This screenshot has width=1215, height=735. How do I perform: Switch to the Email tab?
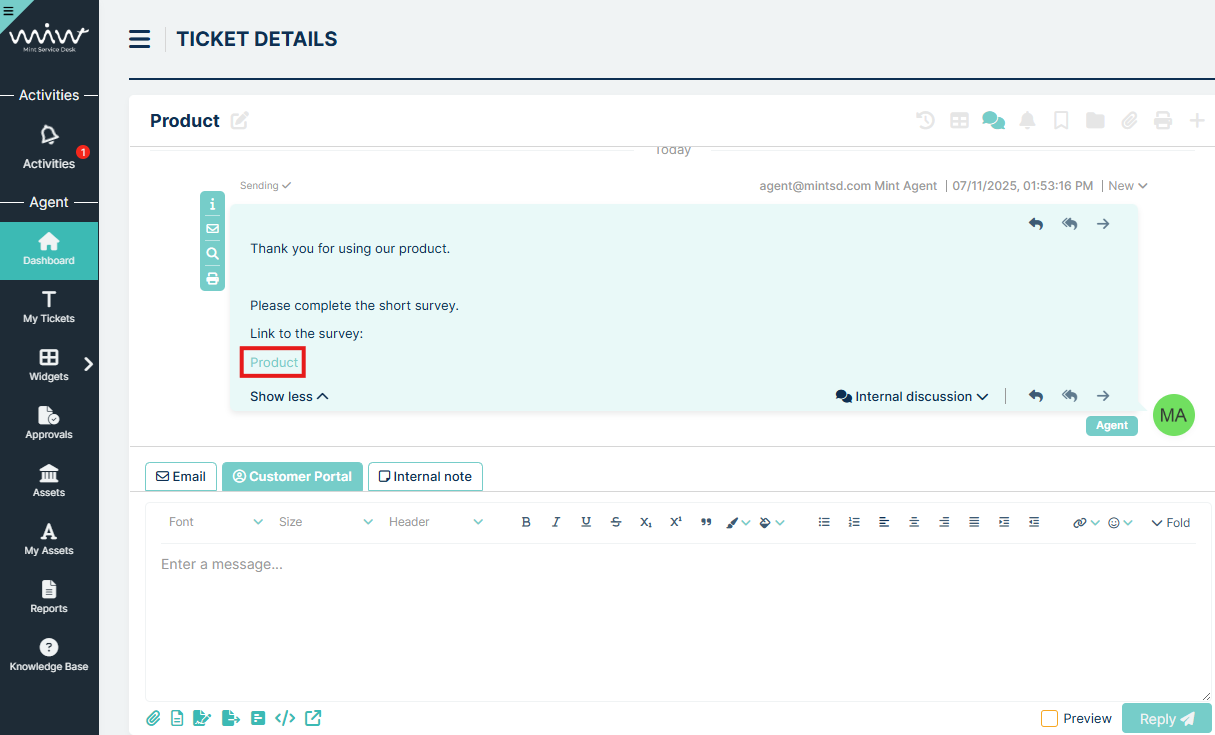(181, 477)
